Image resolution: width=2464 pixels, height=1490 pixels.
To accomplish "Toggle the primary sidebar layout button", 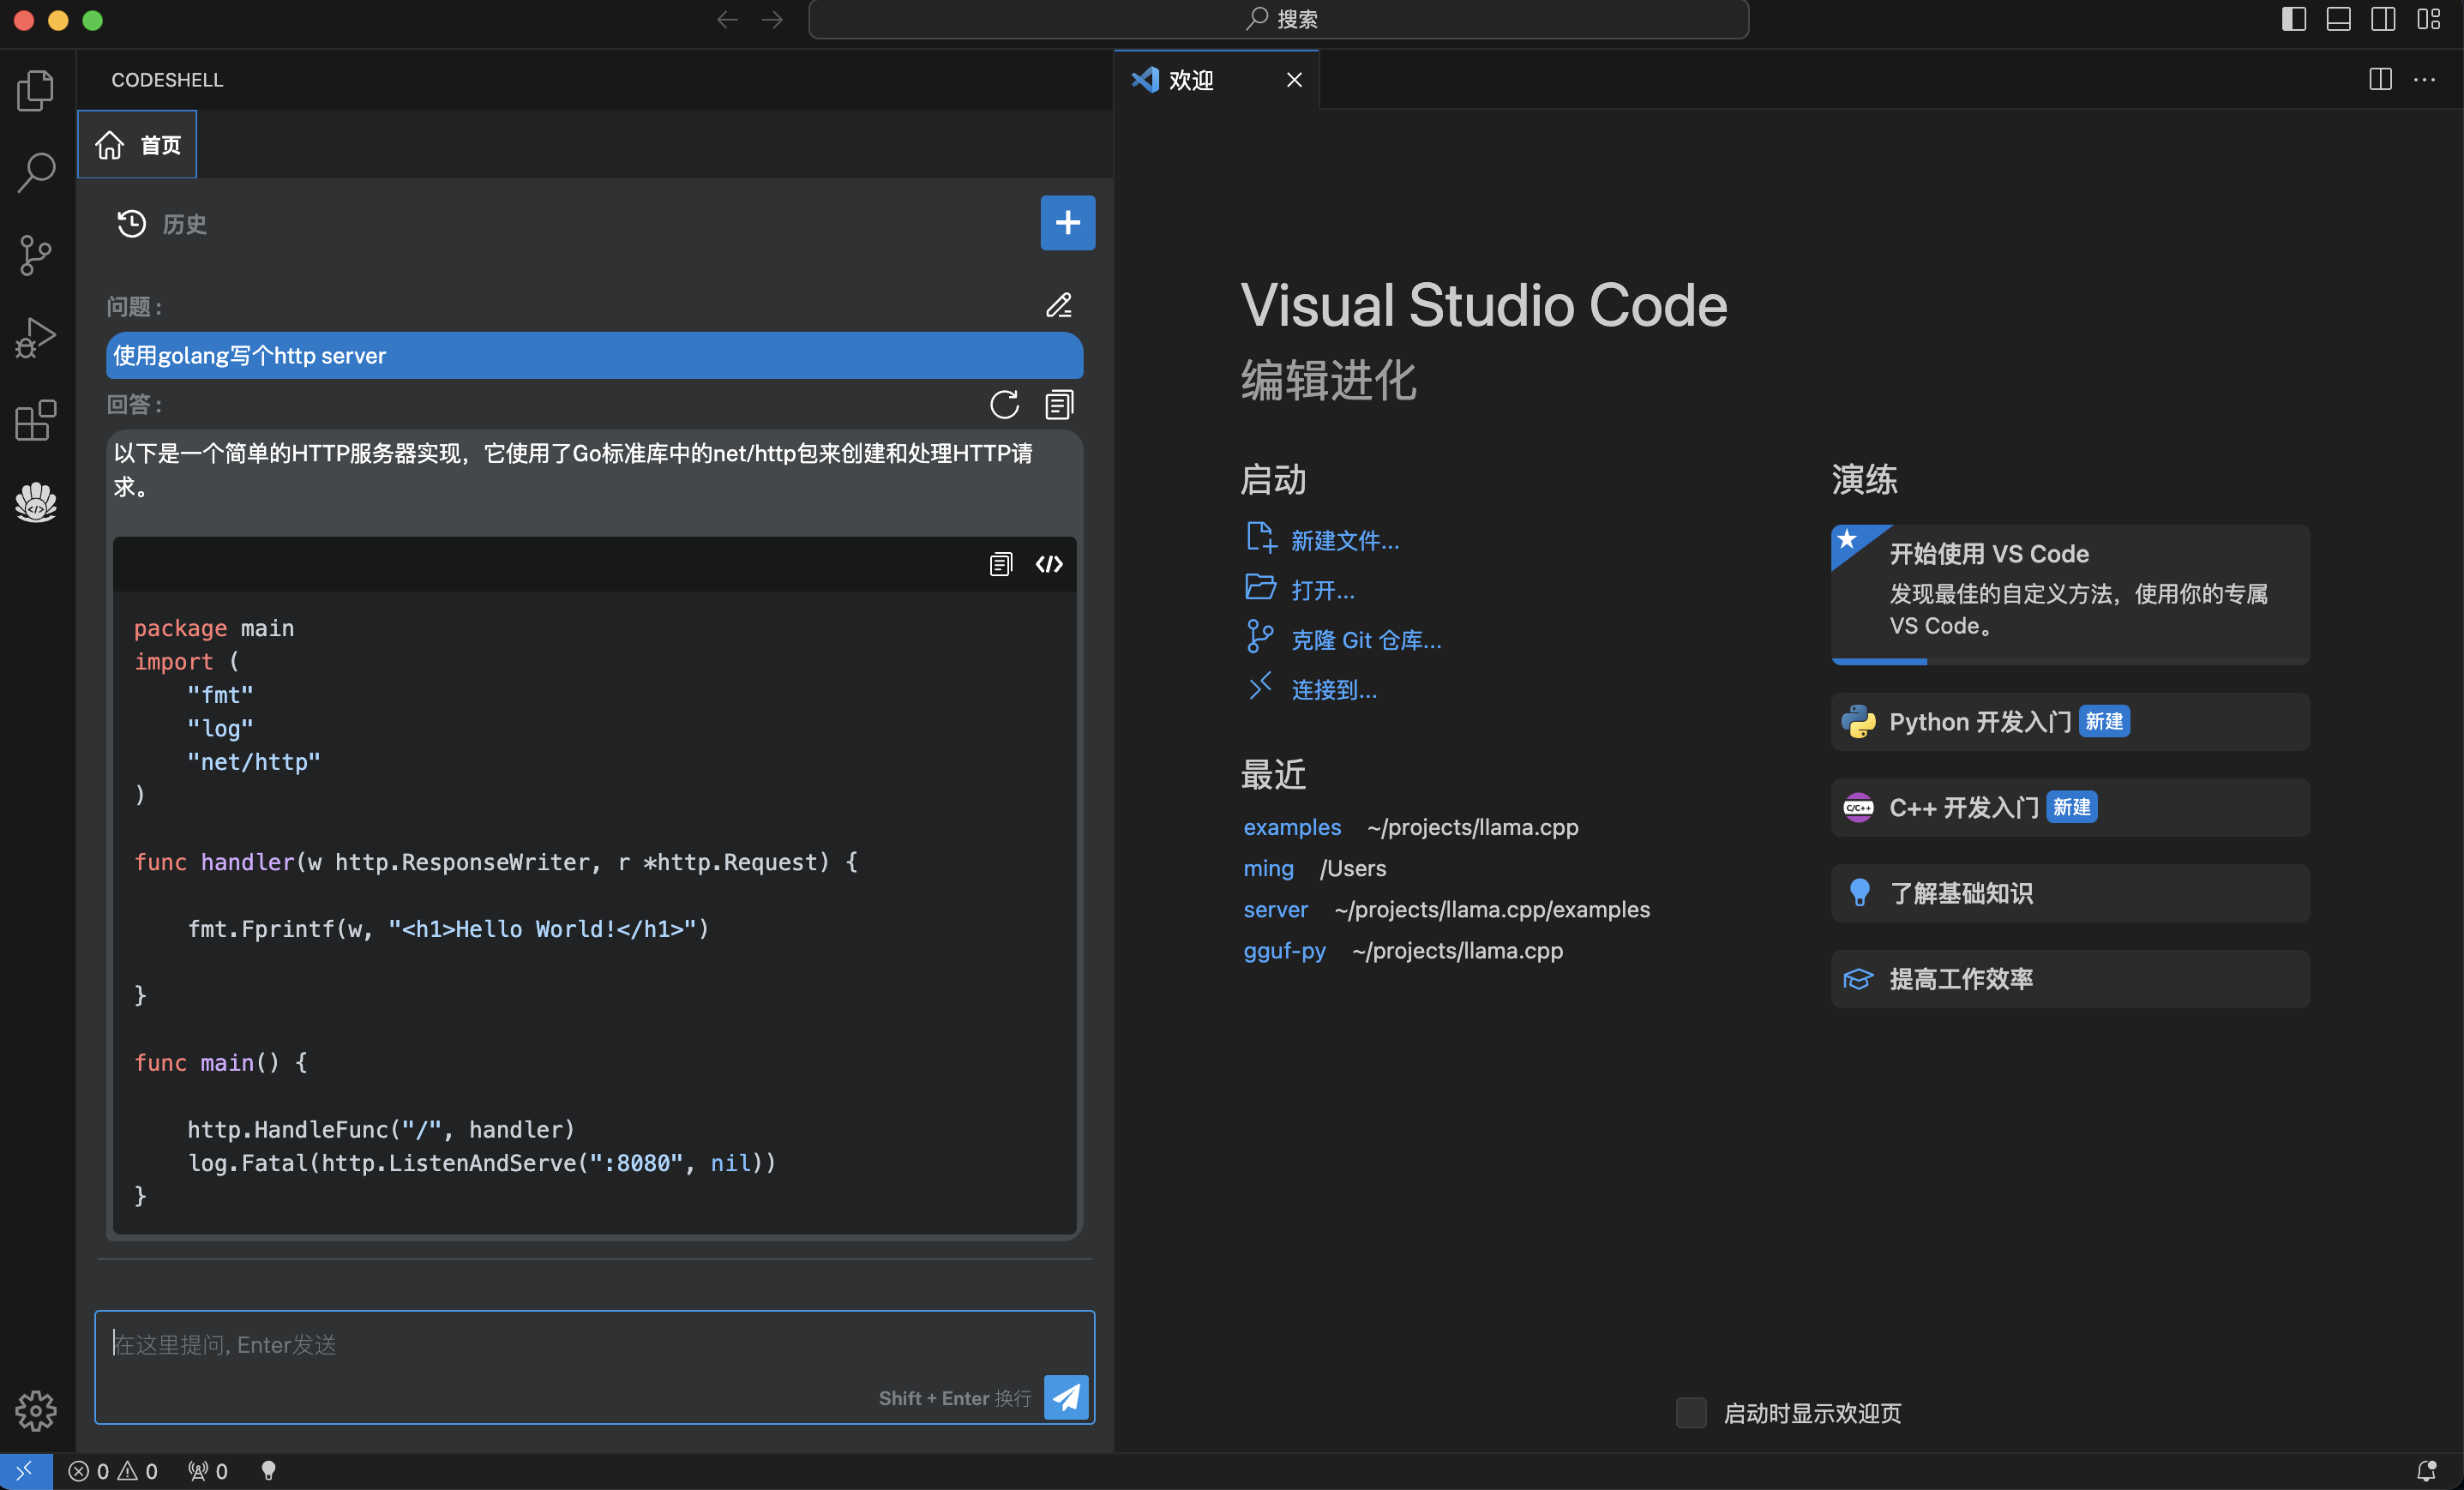I will pos(2294,19).
